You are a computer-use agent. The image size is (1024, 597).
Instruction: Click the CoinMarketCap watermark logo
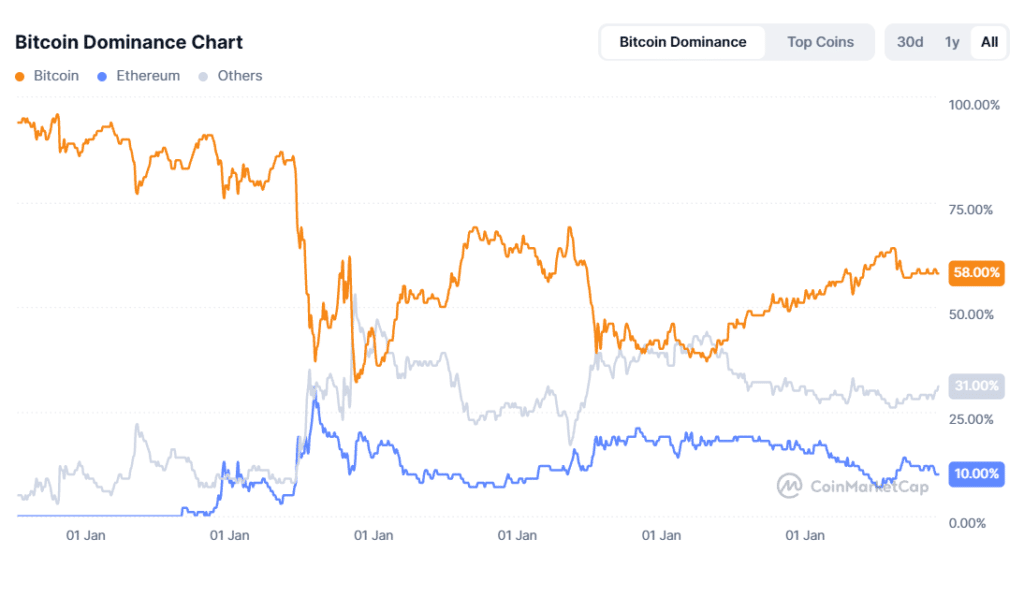pos(789,486)
